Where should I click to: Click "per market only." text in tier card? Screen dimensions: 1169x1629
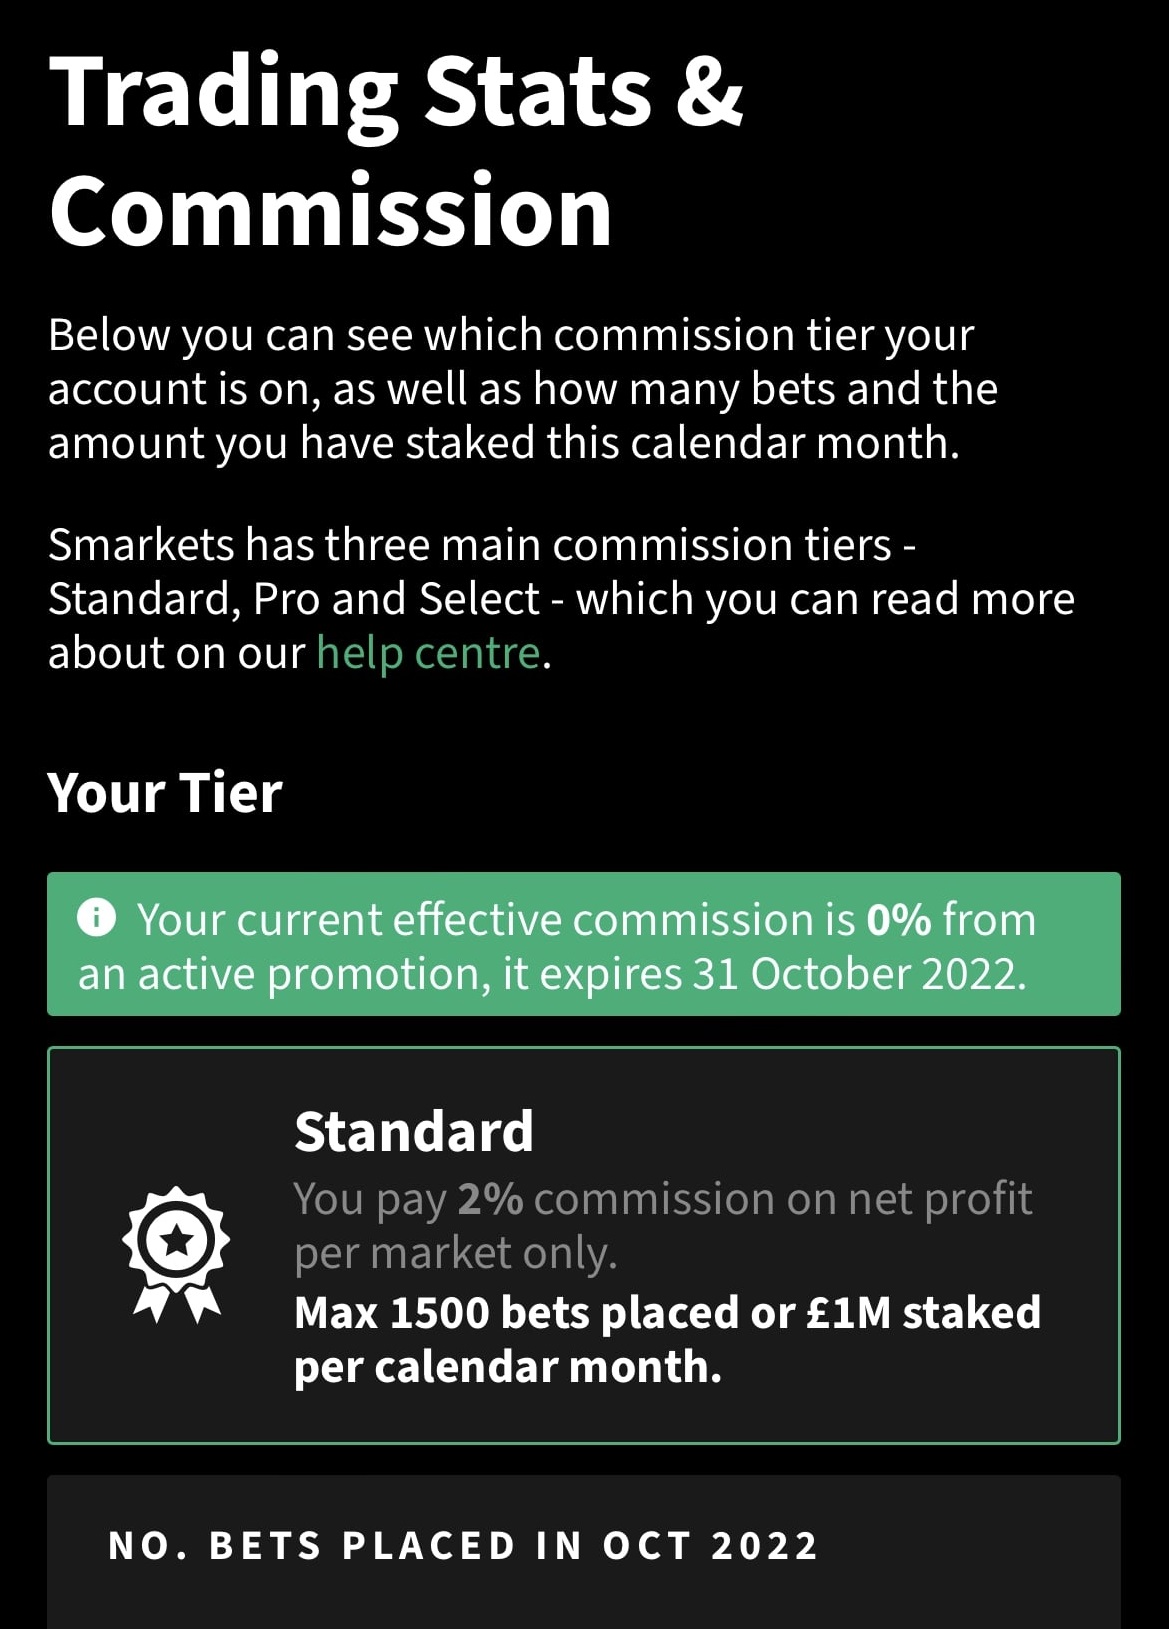(455, 1253)
